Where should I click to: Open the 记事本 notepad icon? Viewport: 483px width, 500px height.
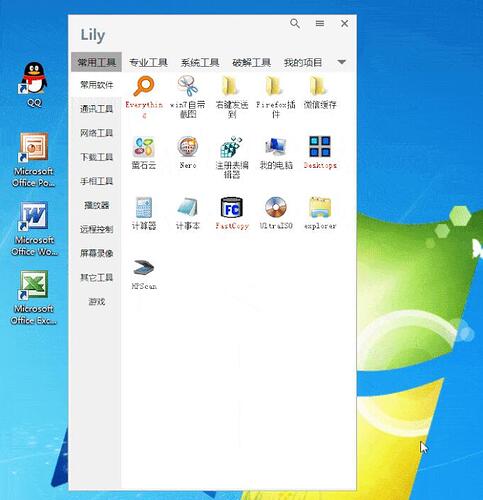188,207
